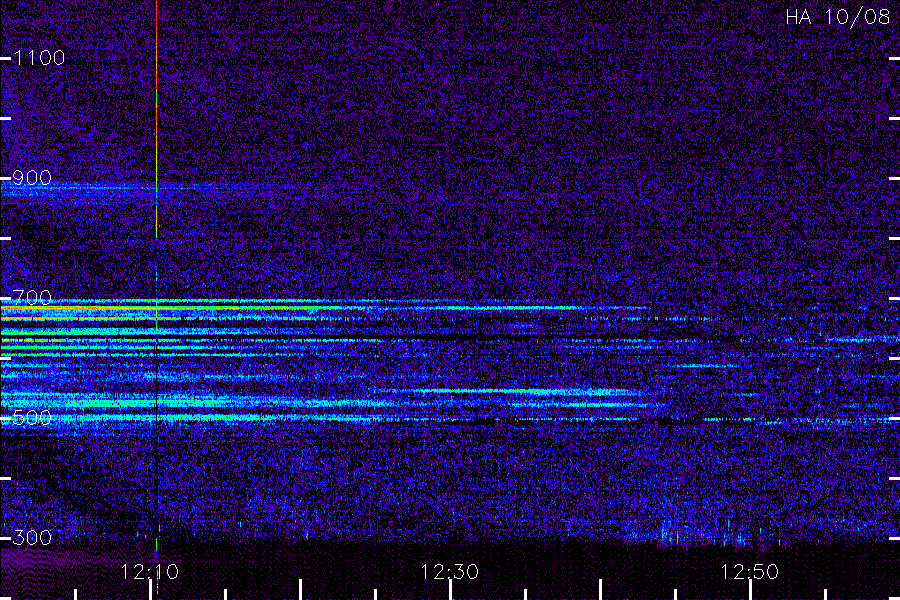Image resolution: width=900 pixels, height=600 pixels.
Task: Click the 700 frequency axis label
Action: pos(32,297)
